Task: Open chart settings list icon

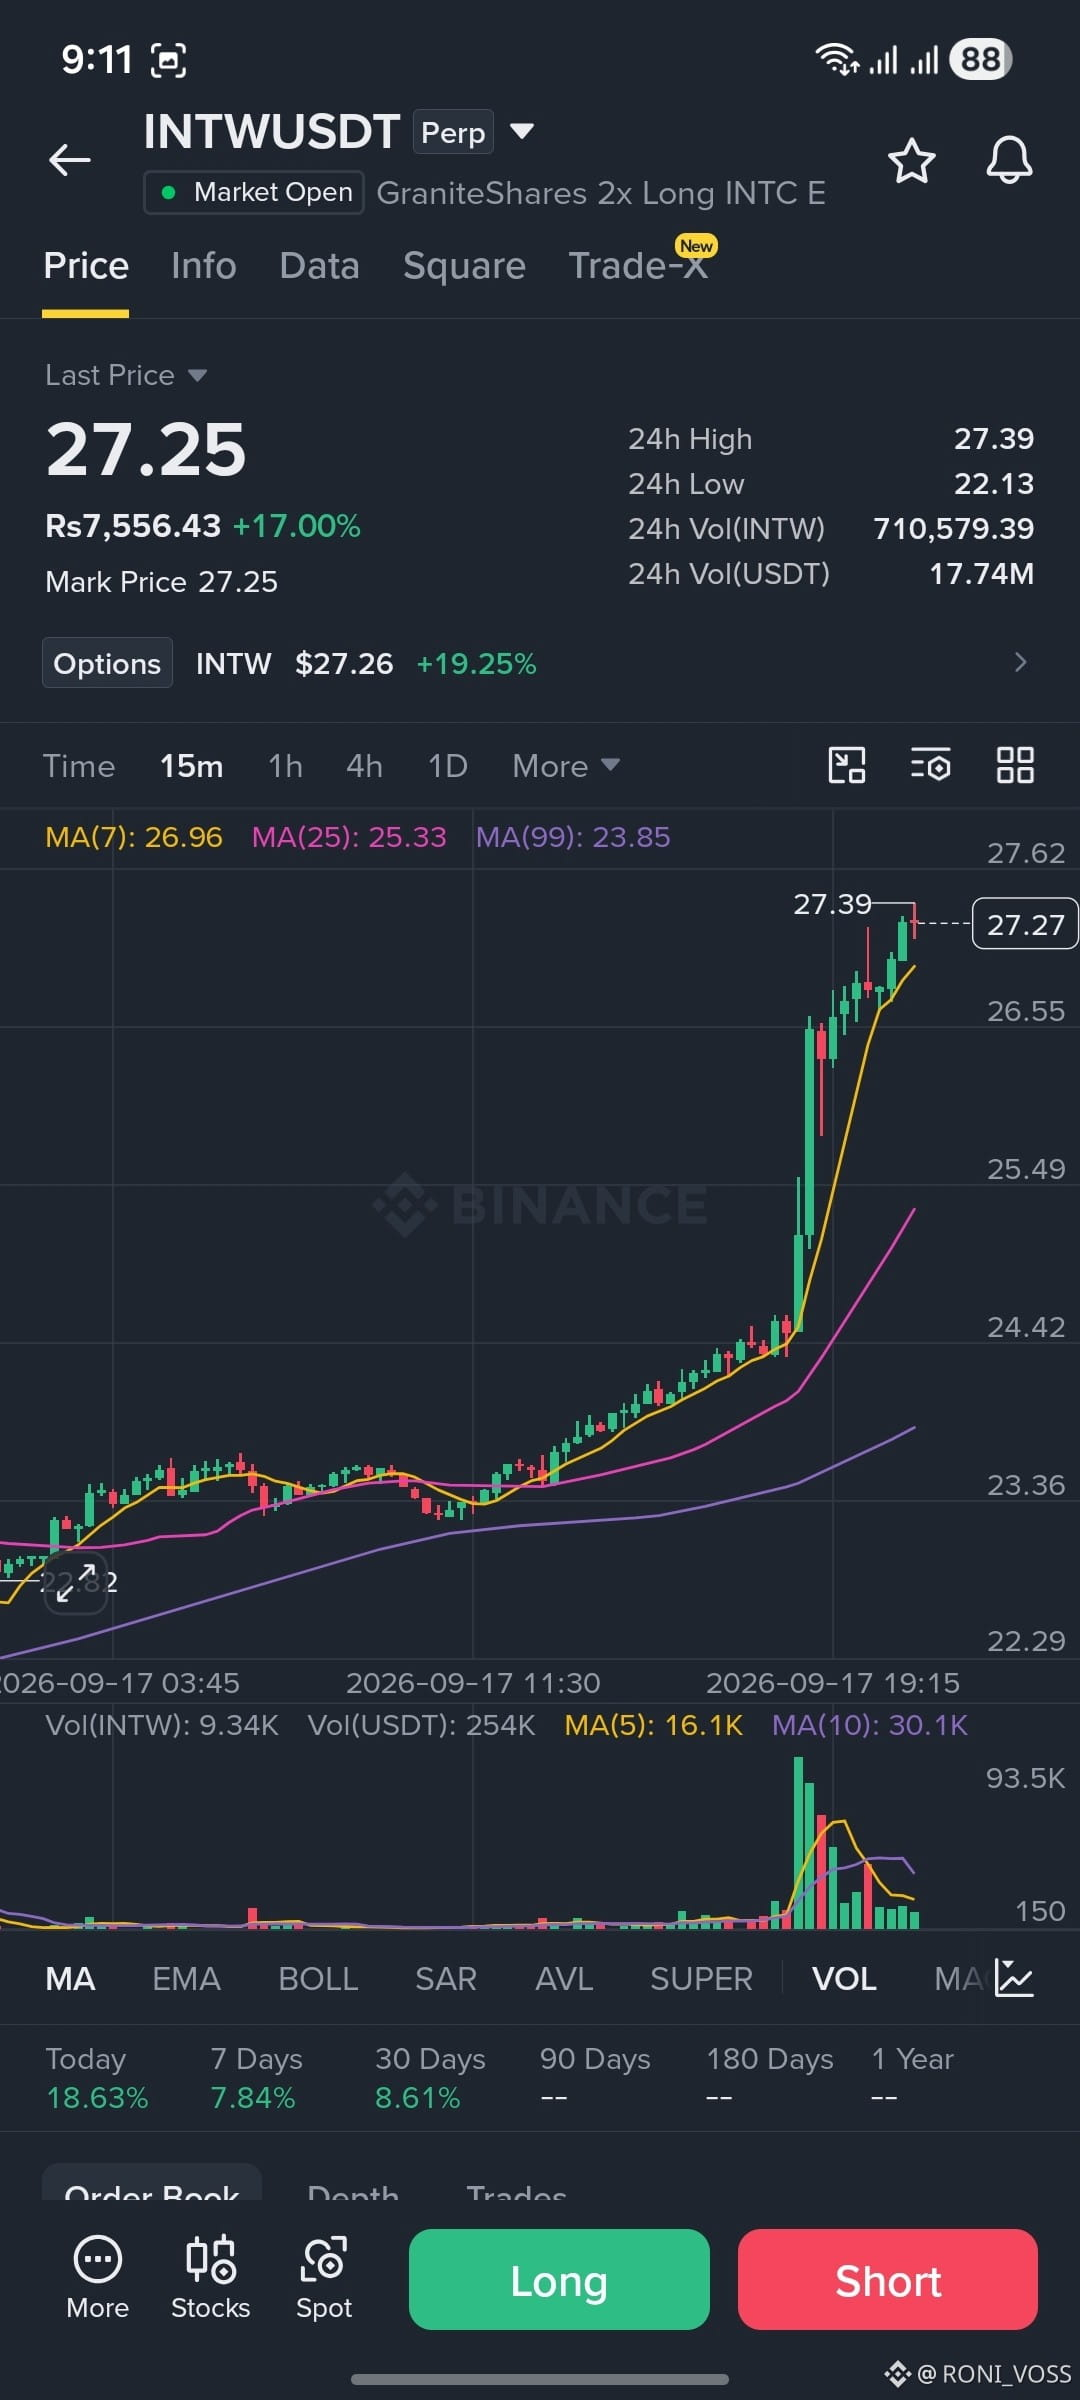Action: coord(930,766)
